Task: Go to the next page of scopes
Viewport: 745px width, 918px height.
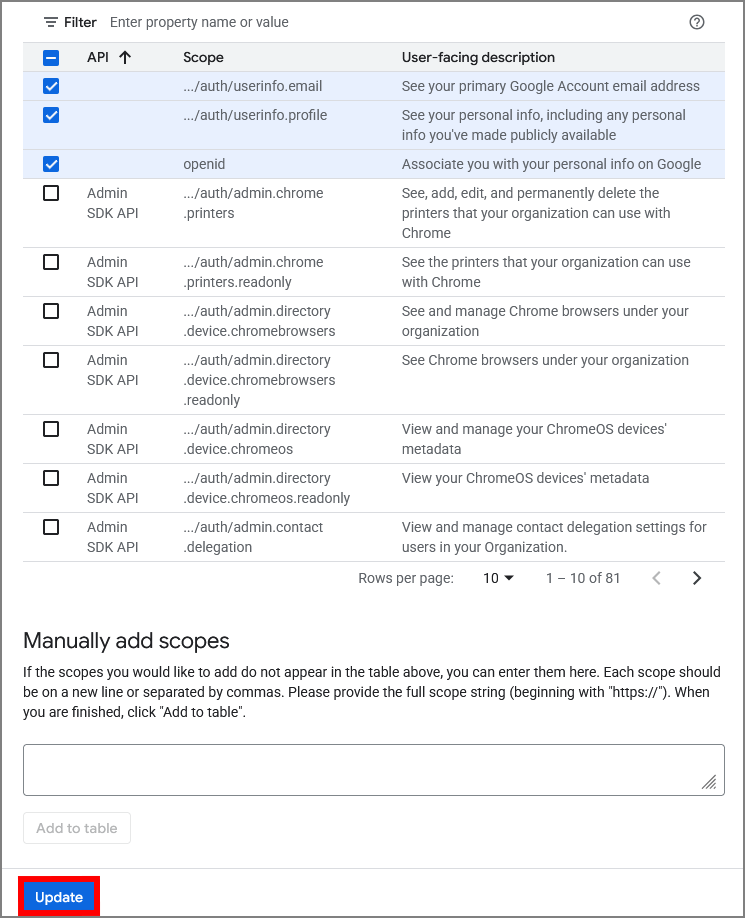Action: click(x=696, y=578)
